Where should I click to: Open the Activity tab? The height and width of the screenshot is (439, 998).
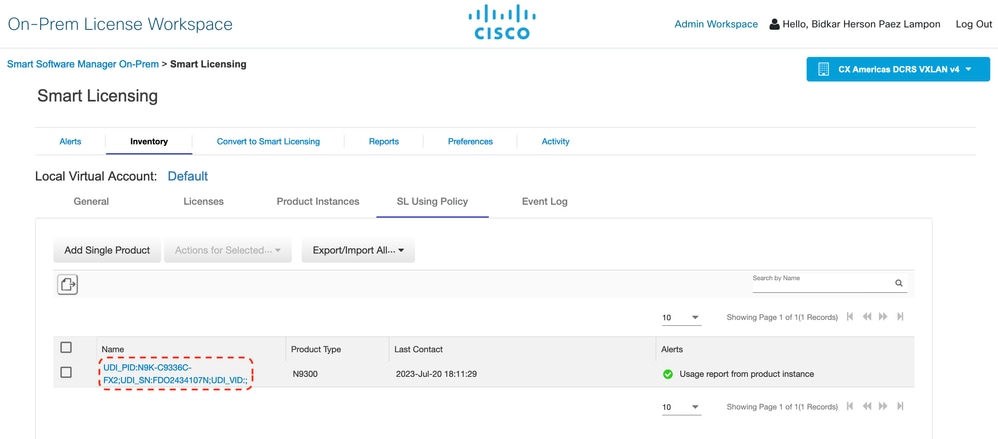[x=555, y=141]
